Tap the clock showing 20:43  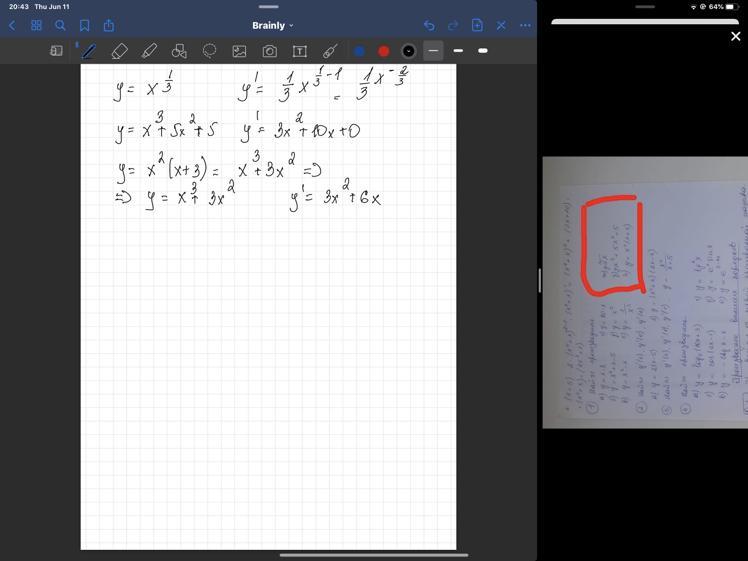click(x=19, y=7)
